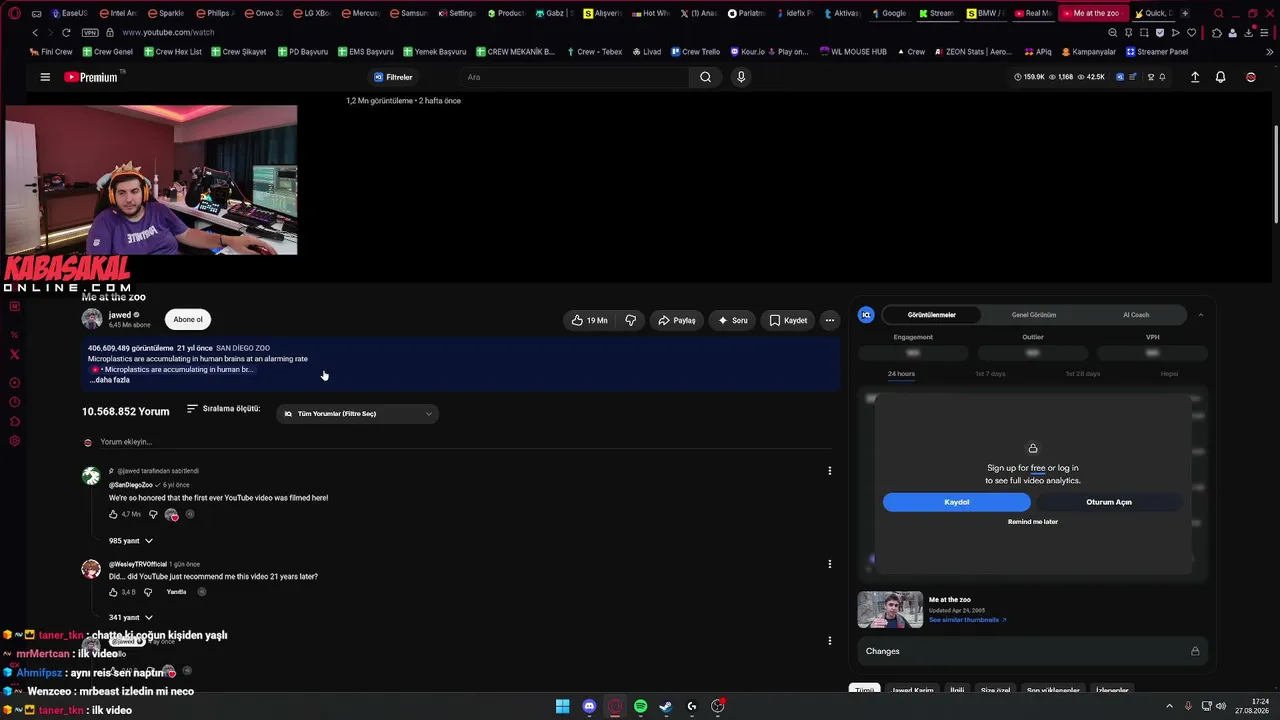This screenshot has width=1280, height=720.
Task: Open options menu for SanDiegoZoo comment
Action: coord(829,471)
